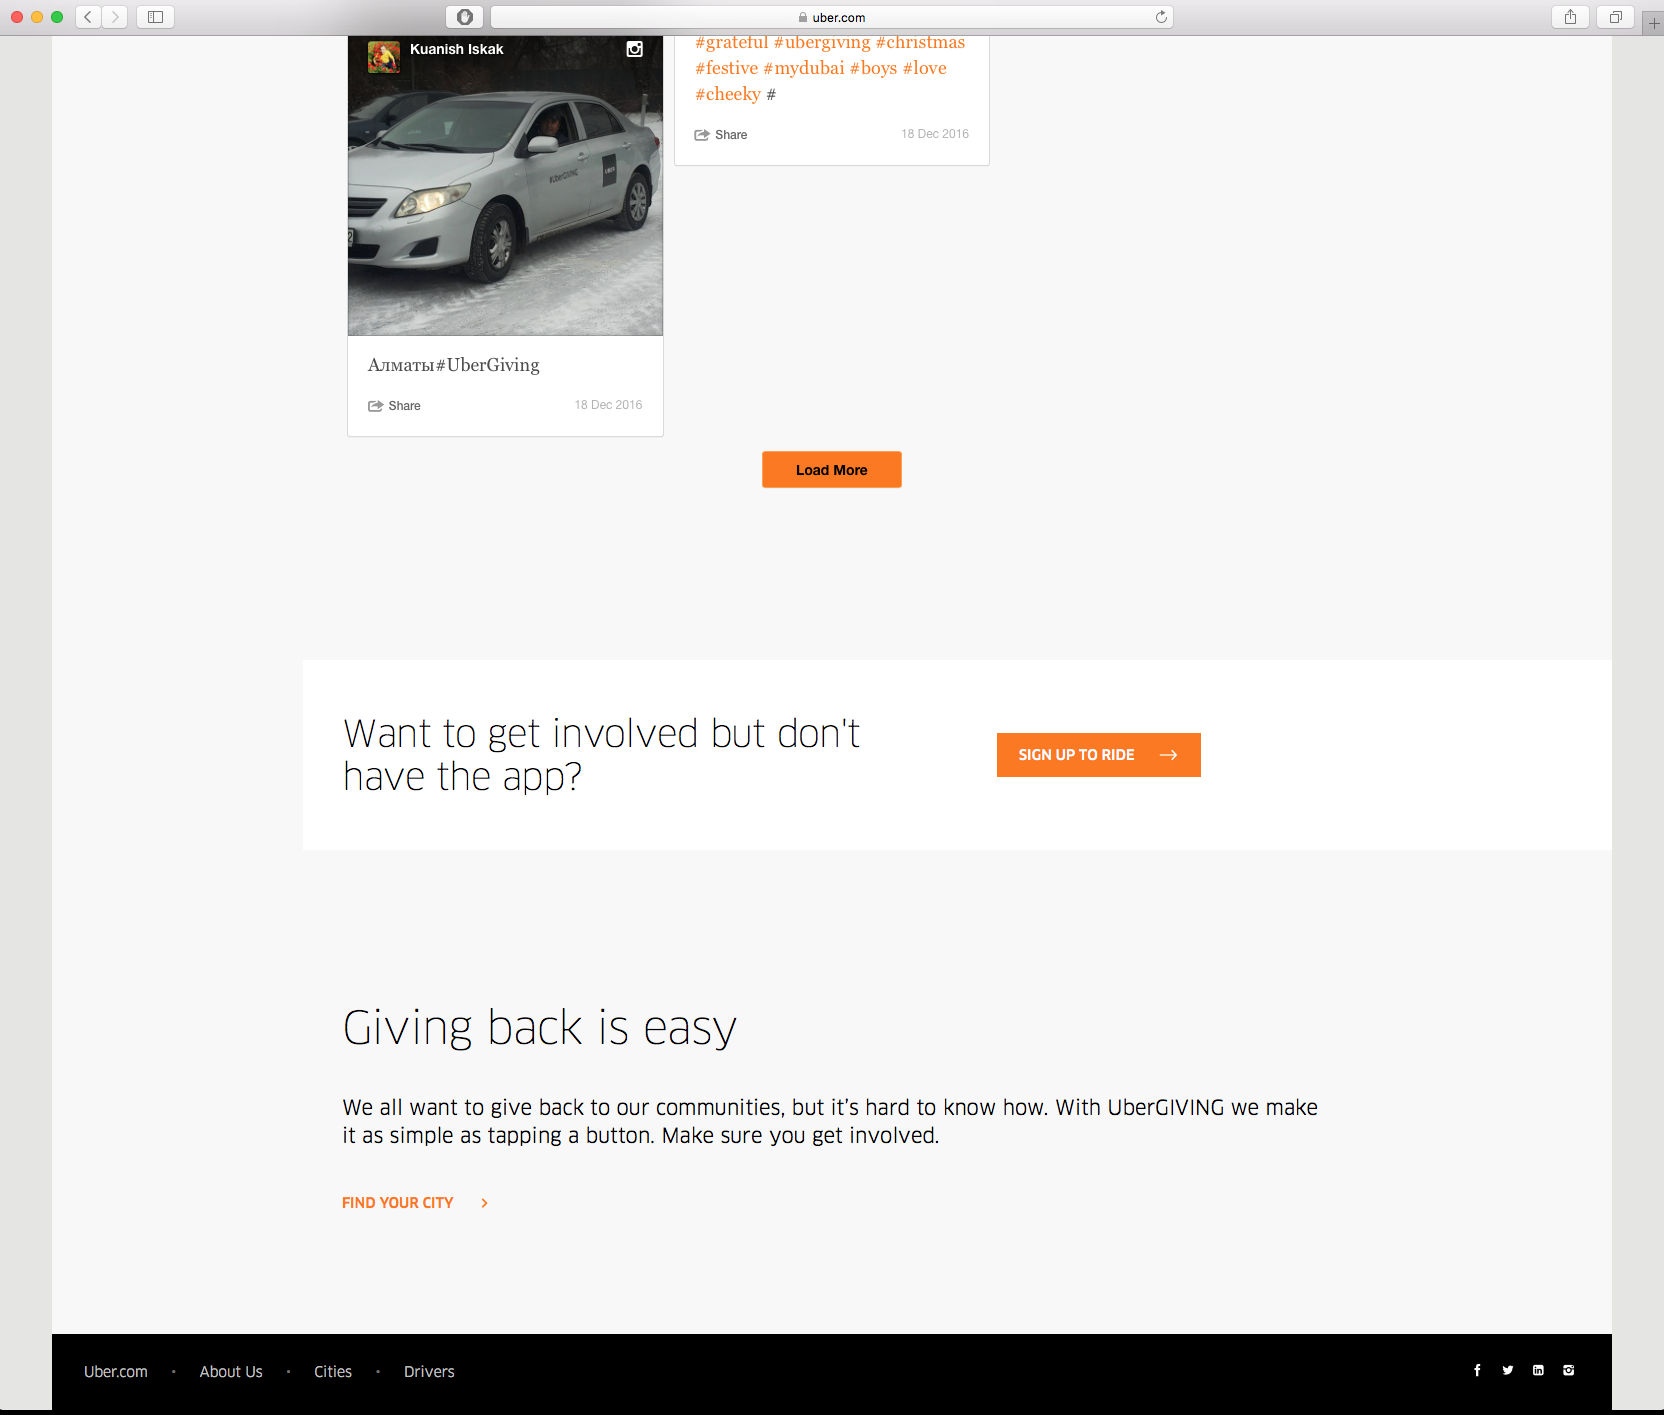Click the 'Want to get involved' heading
The height and width of the screenshot is (1415, 1664).
tap(601, 755)
